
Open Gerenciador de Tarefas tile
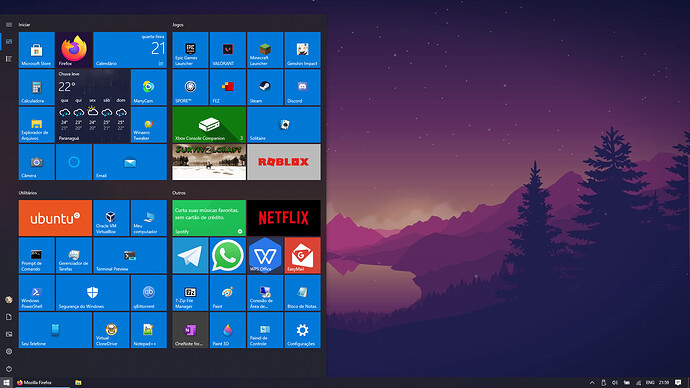click(x=74, y=255)
